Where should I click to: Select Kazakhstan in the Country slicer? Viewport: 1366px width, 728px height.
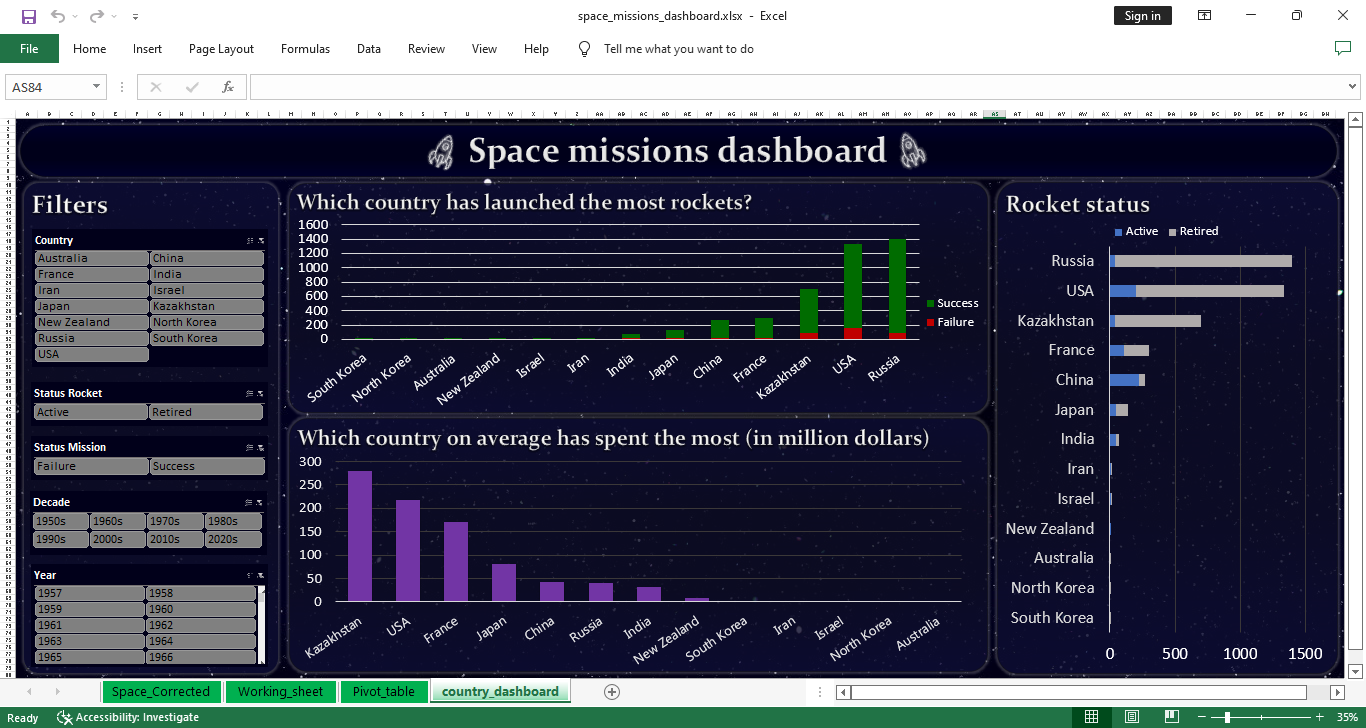click(206, 306)
